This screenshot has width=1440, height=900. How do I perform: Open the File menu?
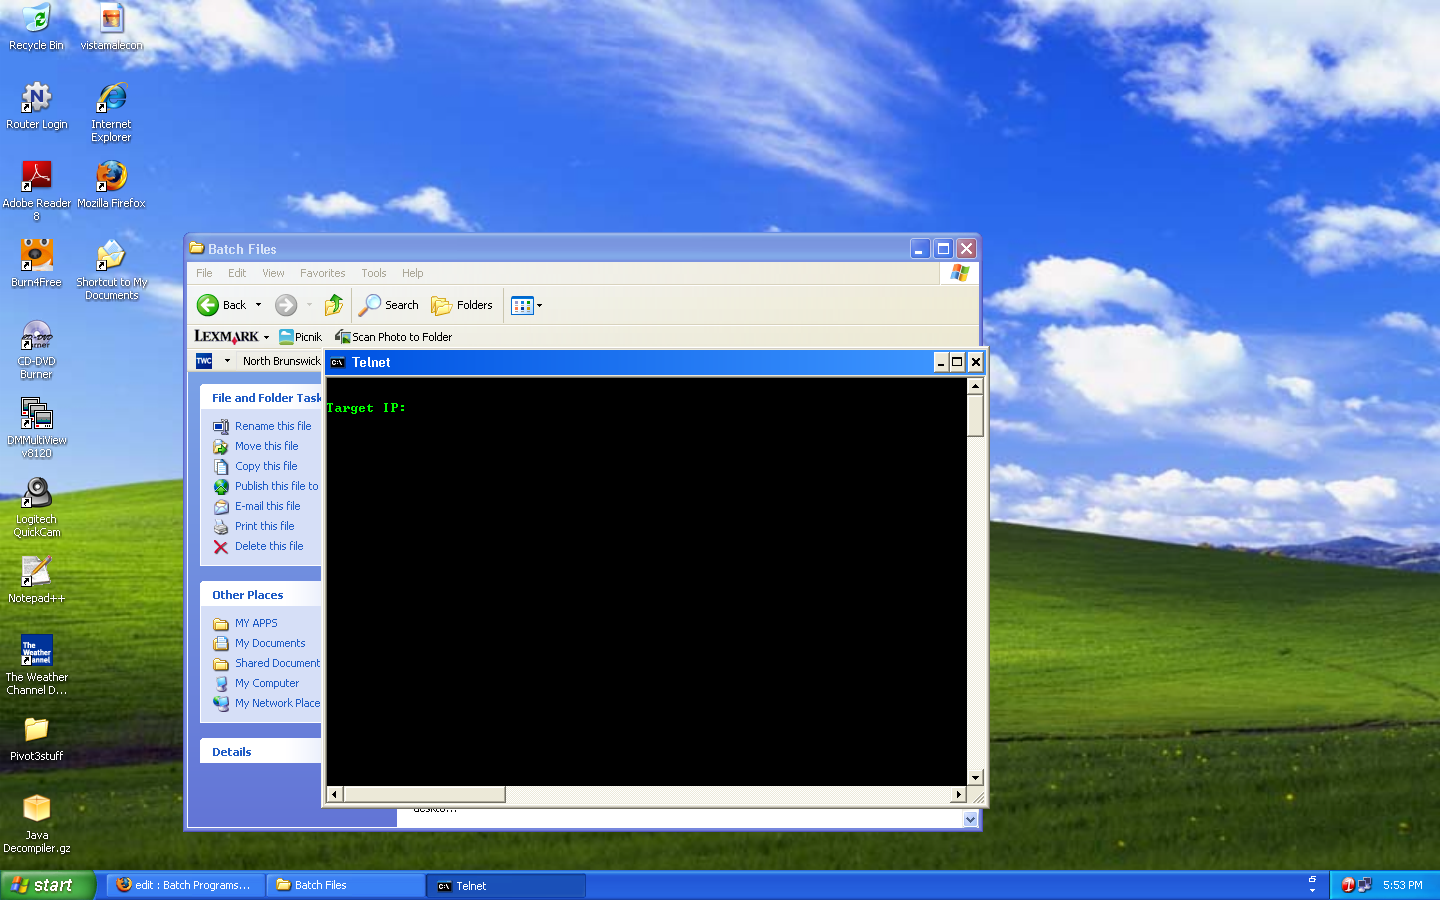coord(204,273)
